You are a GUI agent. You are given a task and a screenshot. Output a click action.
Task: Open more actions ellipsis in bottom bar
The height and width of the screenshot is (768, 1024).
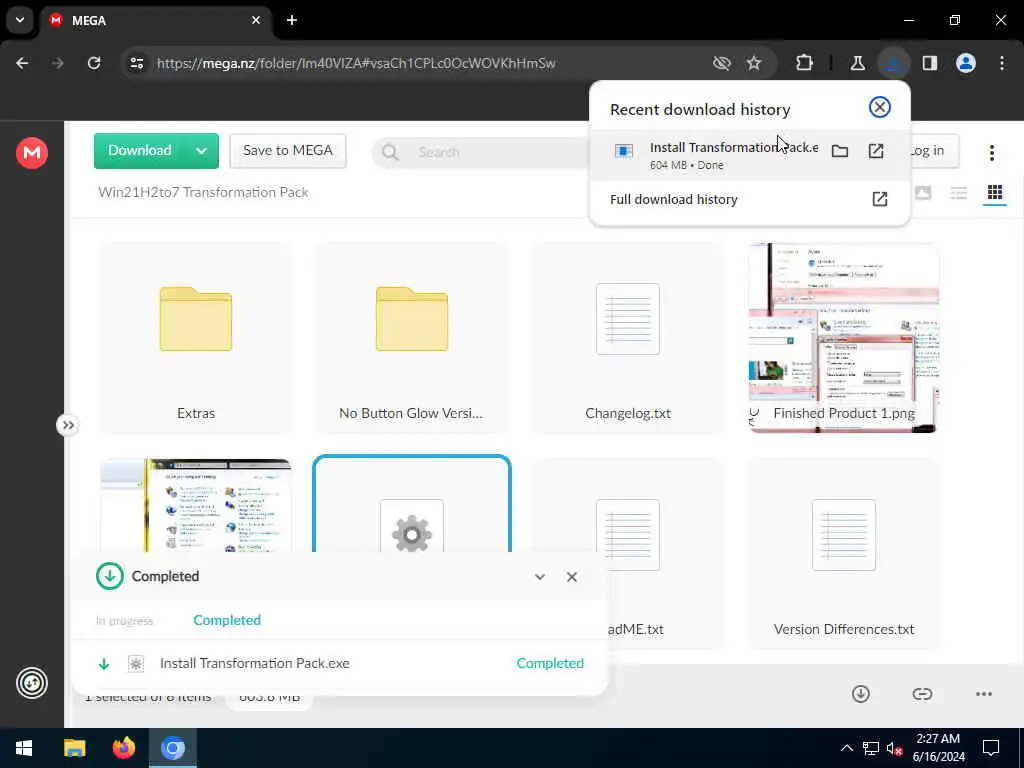click(984, 694)
